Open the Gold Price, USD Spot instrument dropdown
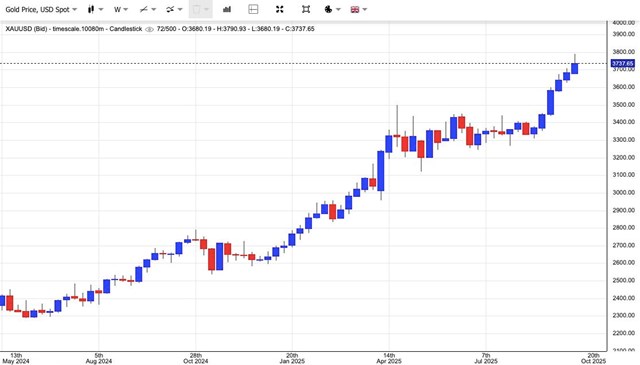The image size is (640, 365). tap(41, 9)
